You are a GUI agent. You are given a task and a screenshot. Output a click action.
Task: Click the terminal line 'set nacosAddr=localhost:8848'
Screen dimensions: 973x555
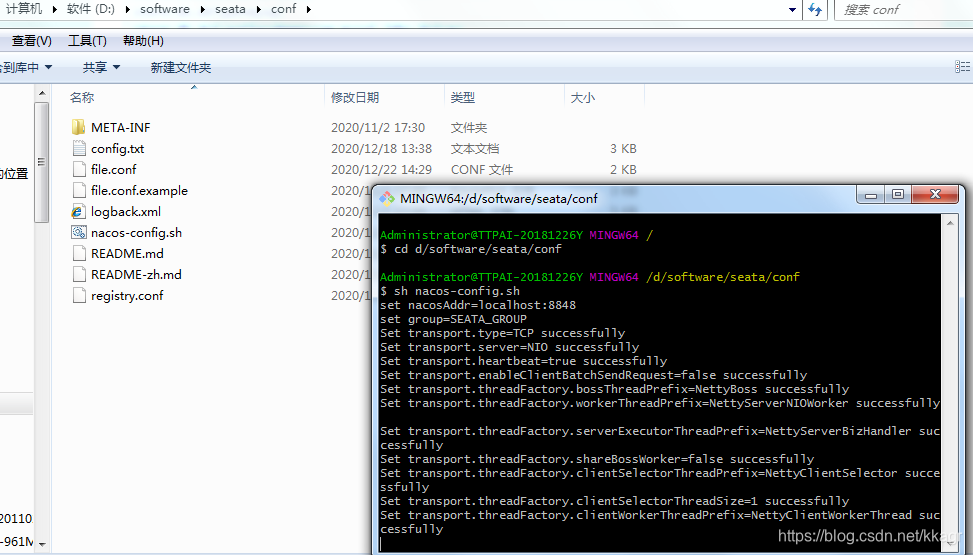[x=478, y=305]
